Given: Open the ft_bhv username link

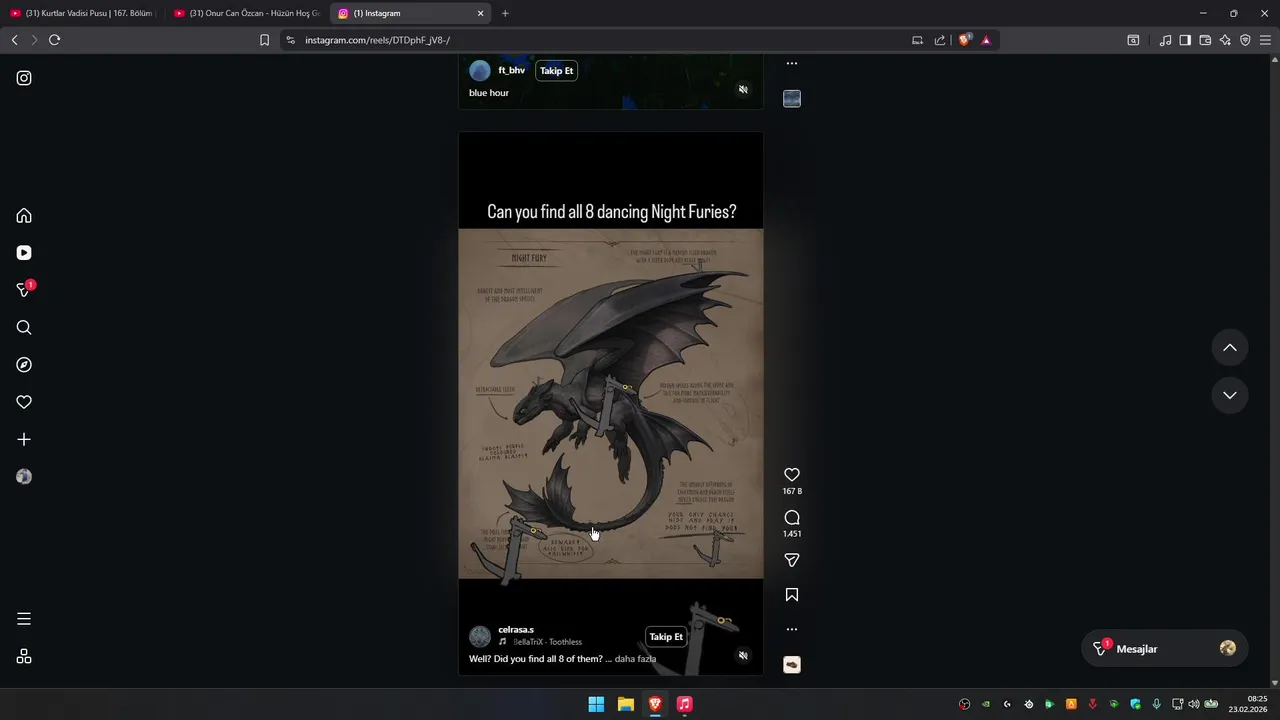Looking at the screenshot, I should pos(512,71).
